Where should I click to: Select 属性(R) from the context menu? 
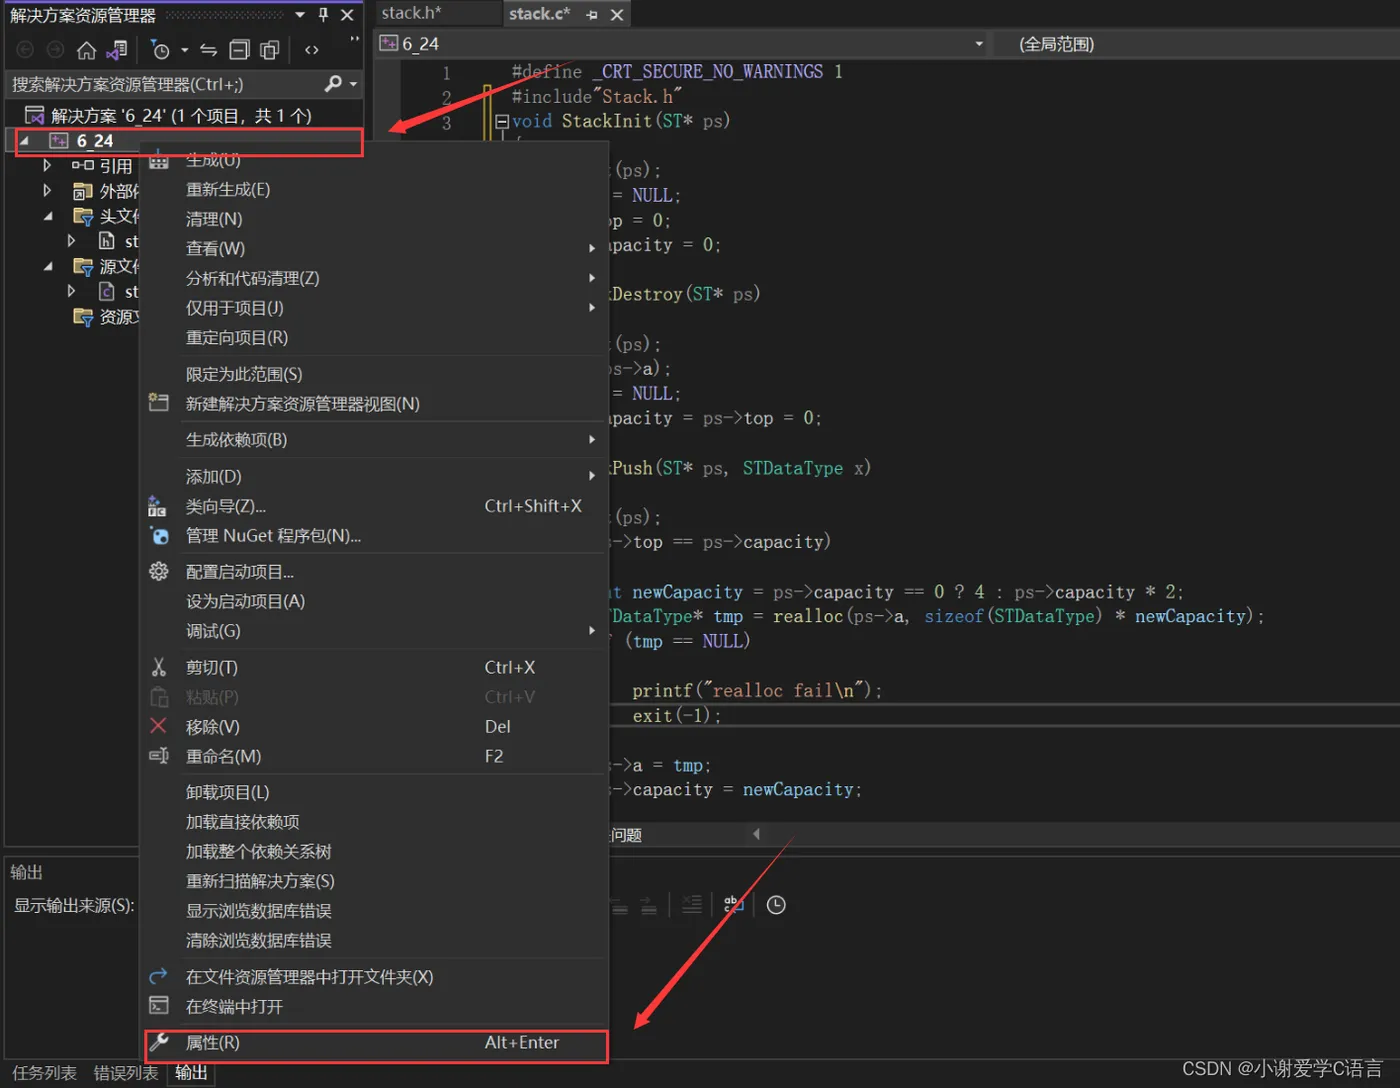tap(374, 1042)
